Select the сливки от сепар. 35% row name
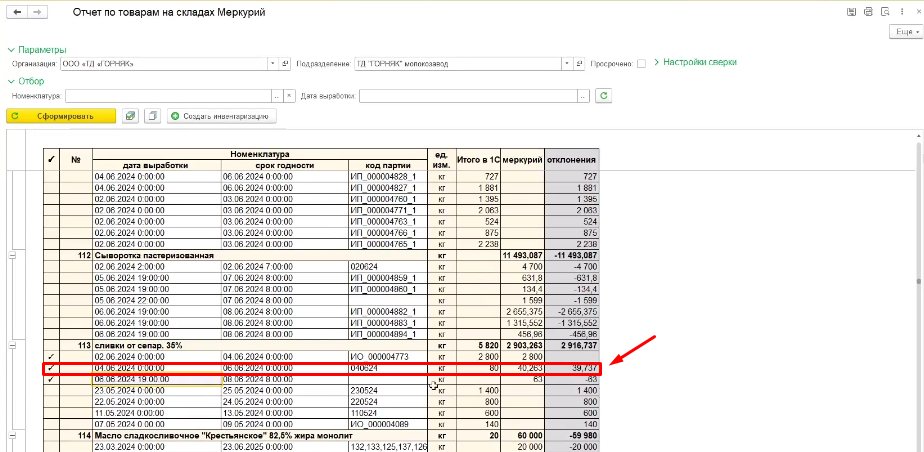This screenshot has width=924, height=452. point(137,345)
